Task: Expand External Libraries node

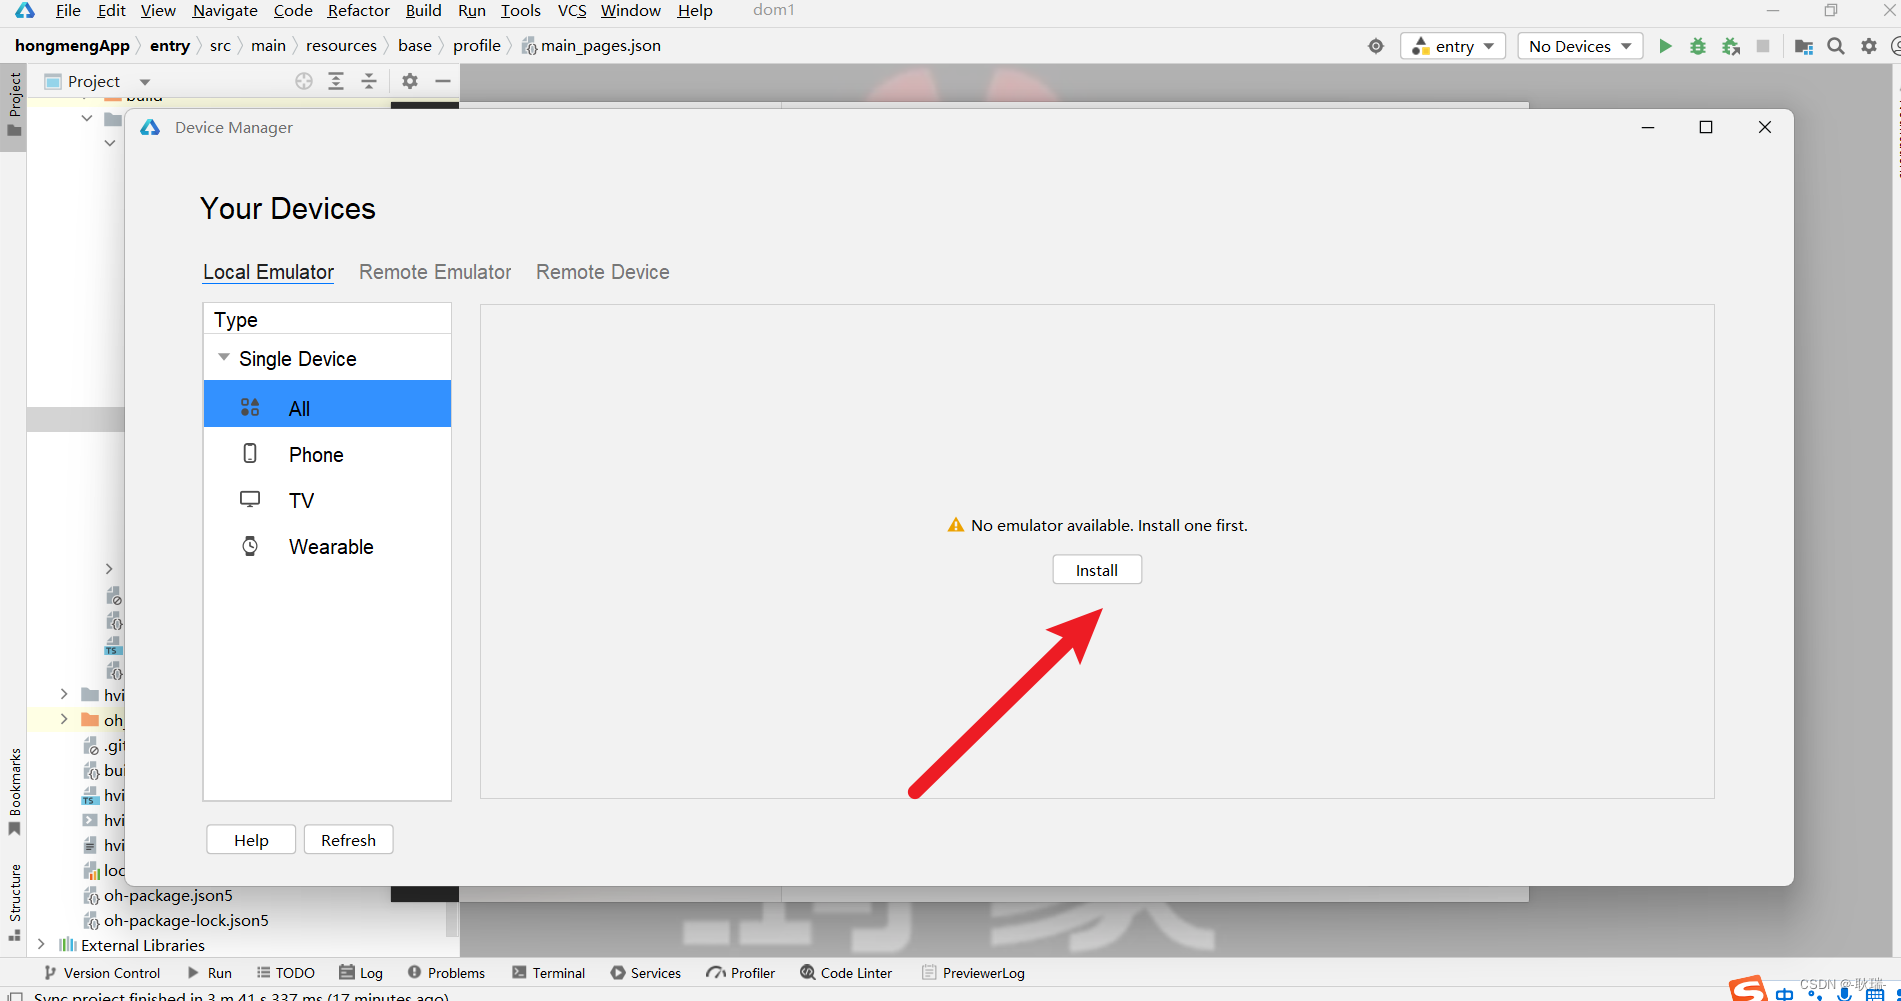Action: pyautogui.click(x=41, y=944)
